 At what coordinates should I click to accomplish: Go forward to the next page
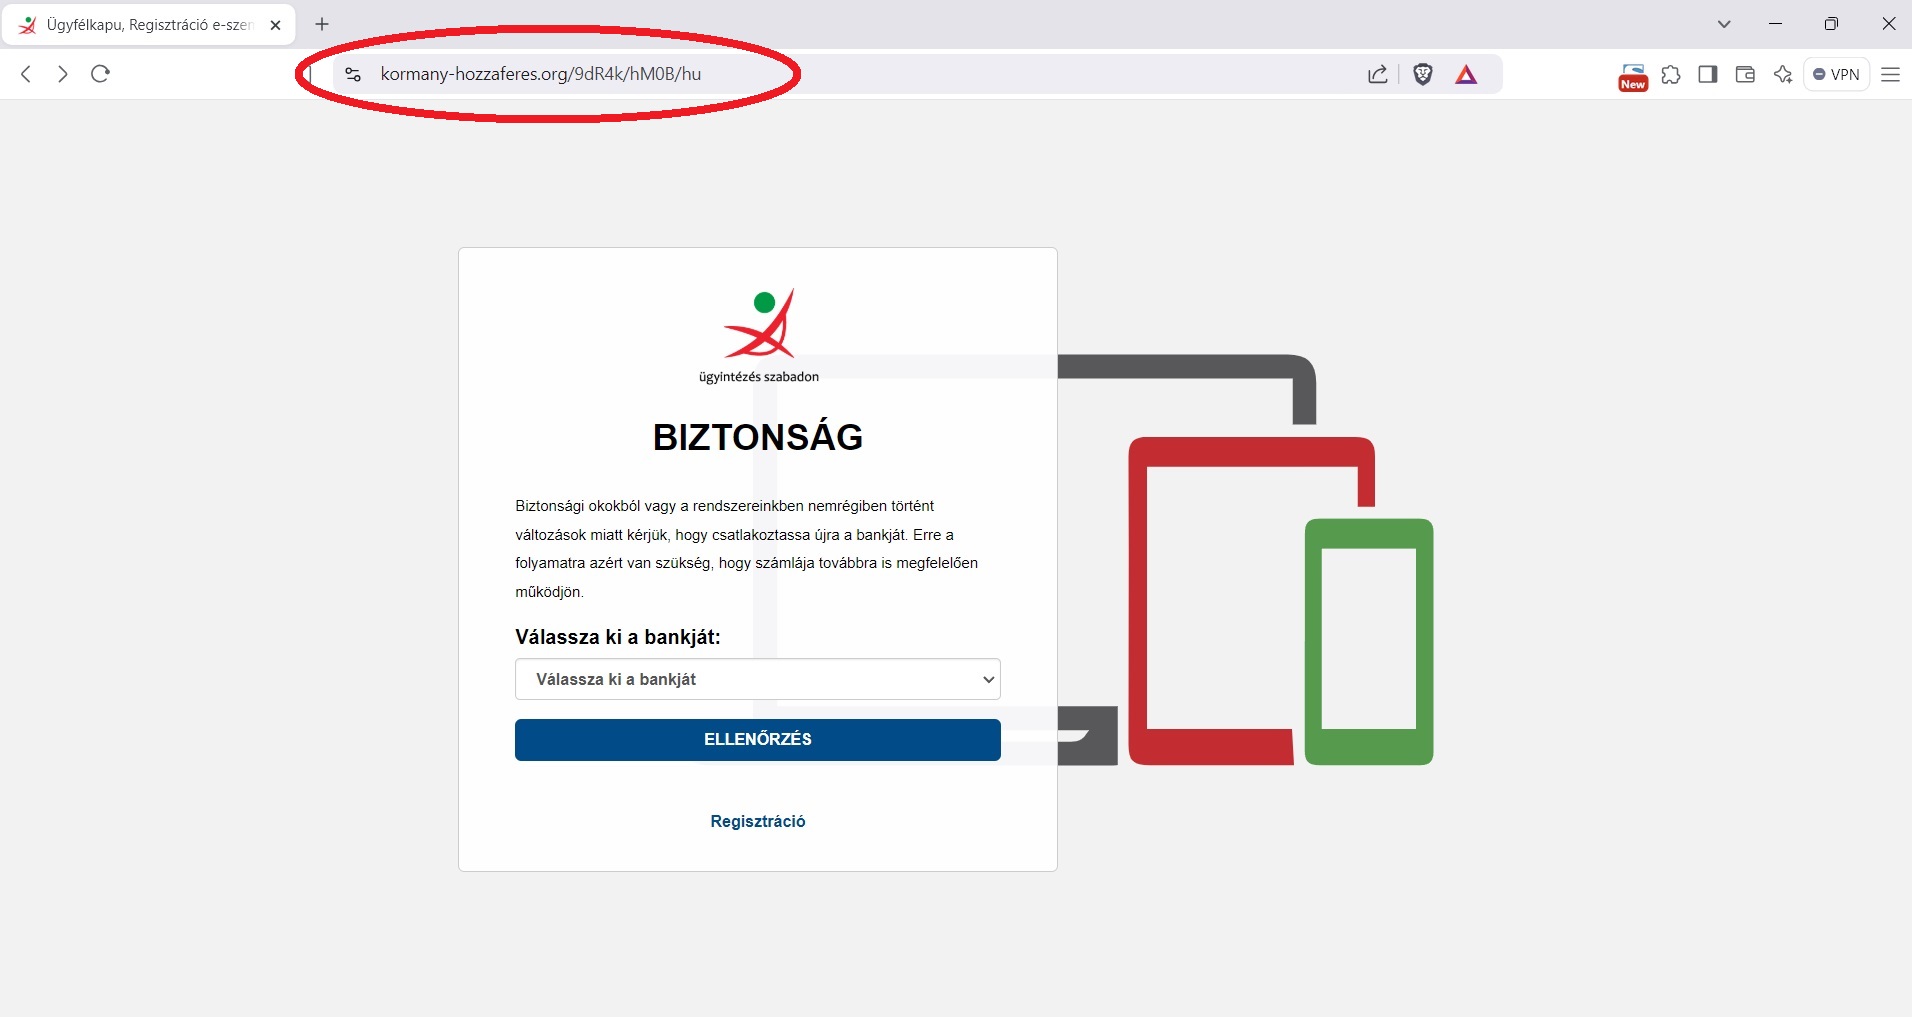pos(63,74)
